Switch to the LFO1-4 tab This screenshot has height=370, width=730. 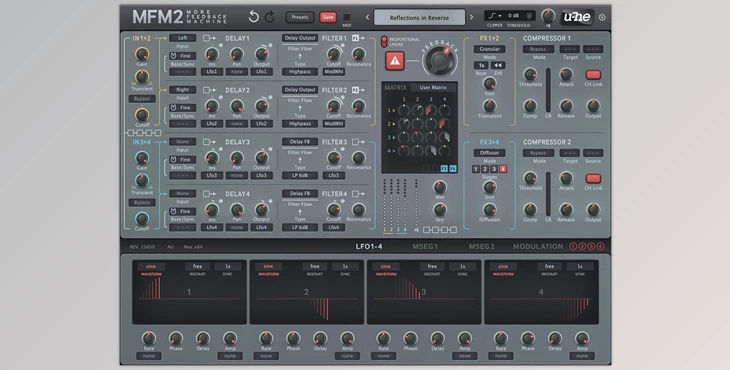[369, 246]
